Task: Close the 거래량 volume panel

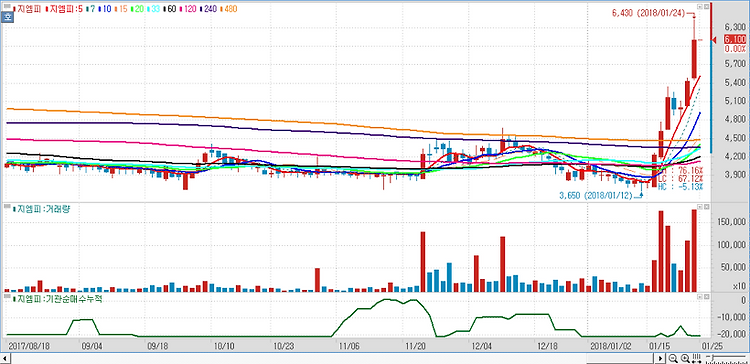Action: (x=706, y=207)
